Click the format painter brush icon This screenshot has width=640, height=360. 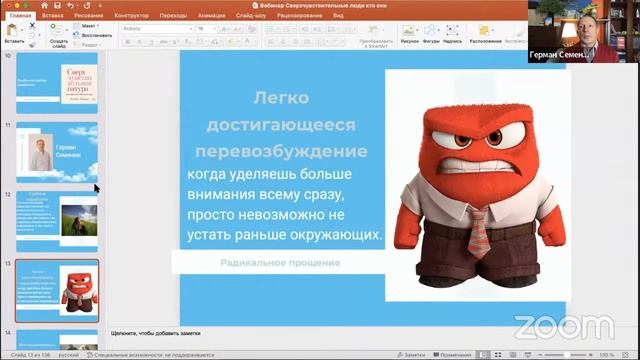[32, 44]
